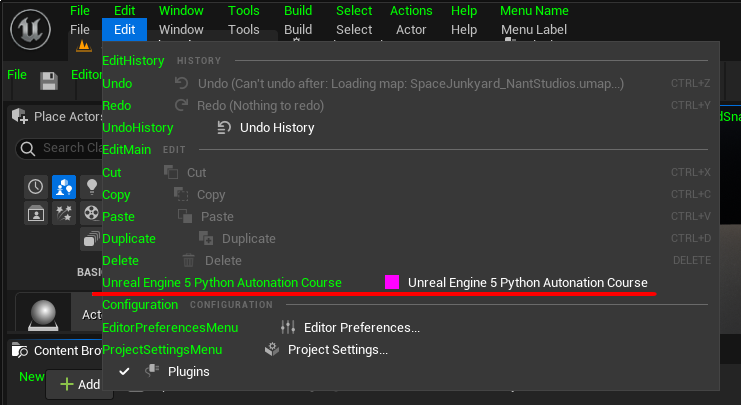Choose the Paste menu entry

tap(411, 216)
